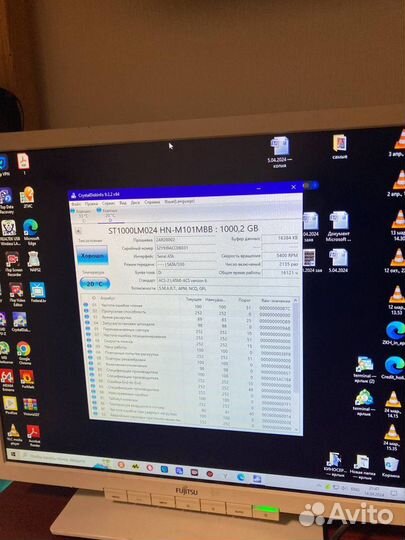Open the 5.04.2024 Word document icon
The height and width of the screenshot is (540, 405).
pyautogui.click(x=338, y=260)
